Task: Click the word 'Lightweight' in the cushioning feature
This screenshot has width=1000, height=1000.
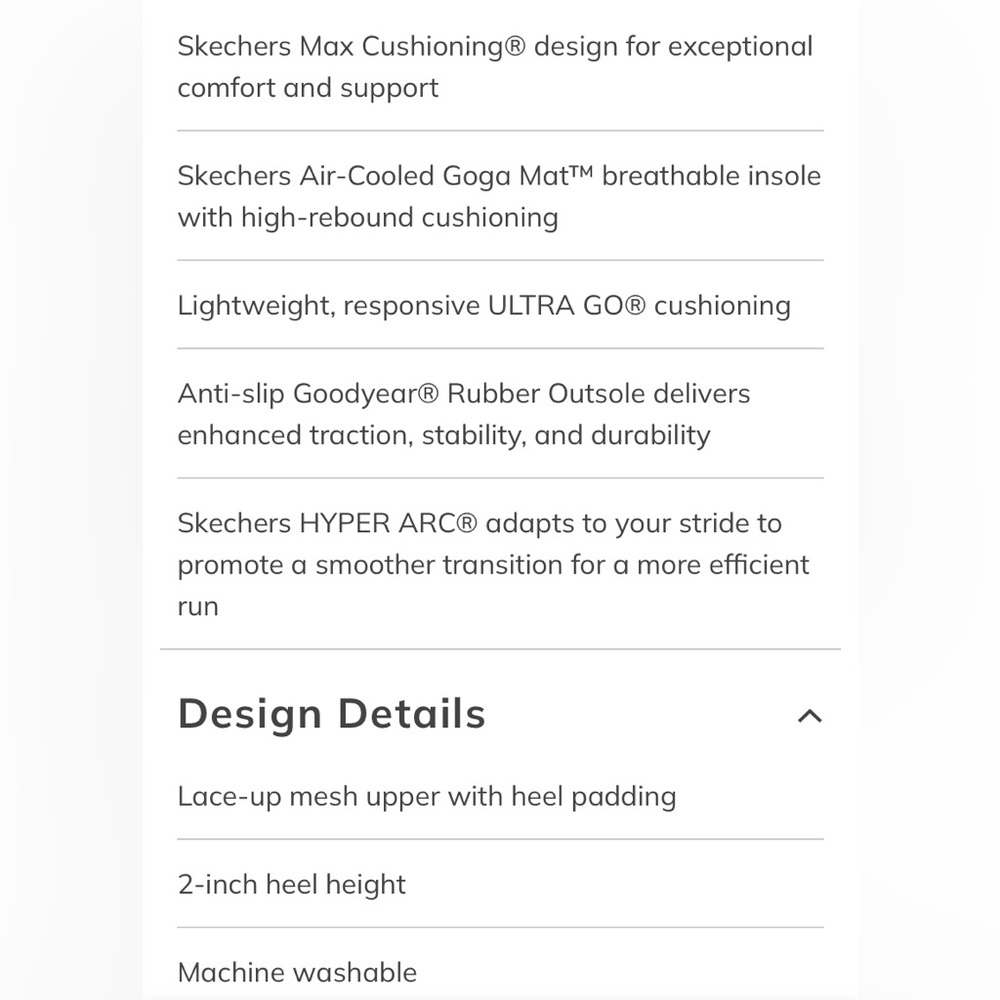Action: tap(254, 306)
